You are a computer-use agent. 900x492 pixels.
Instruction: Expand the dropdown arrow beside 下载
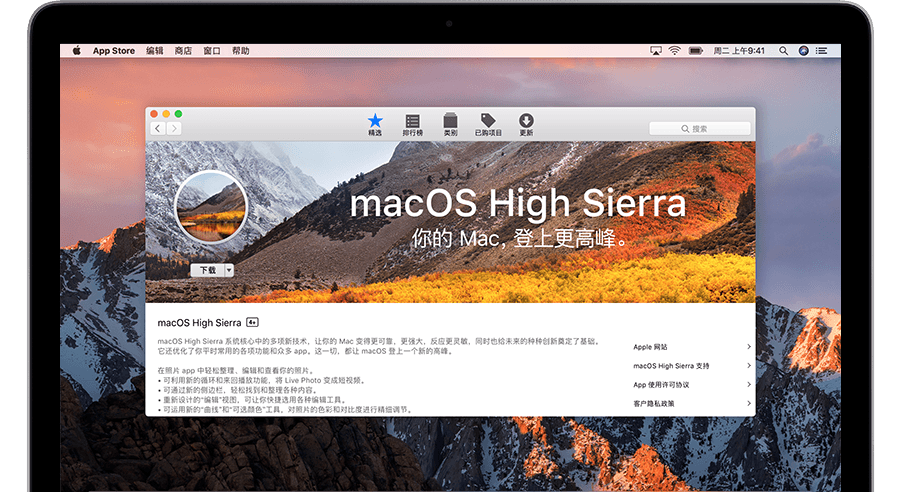tap(229, 270)
